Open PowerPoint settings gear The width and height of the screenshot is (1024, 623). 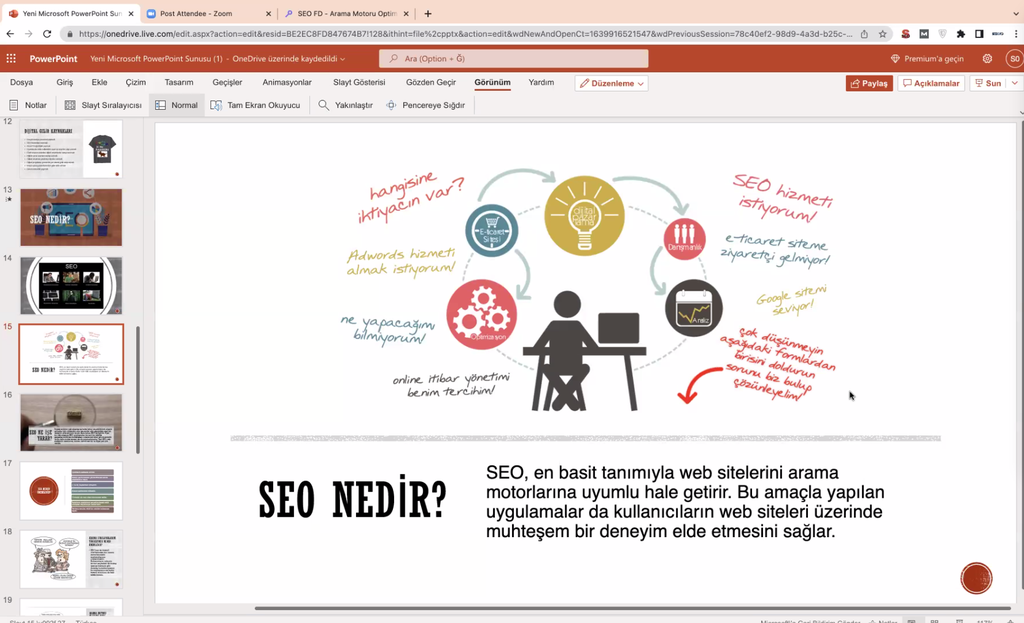[987, 59]
